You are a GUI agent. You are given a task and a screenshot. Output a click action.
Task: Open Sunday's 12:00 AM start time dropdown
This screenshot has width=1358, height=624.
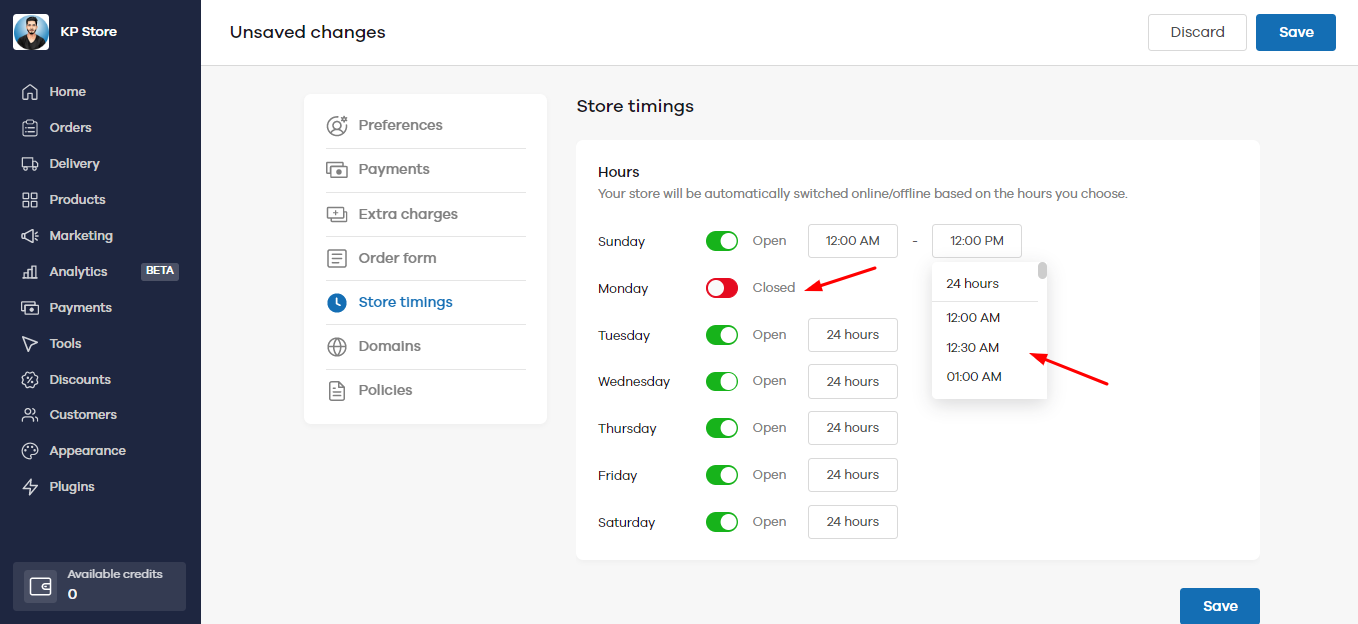tap(852, 241)
